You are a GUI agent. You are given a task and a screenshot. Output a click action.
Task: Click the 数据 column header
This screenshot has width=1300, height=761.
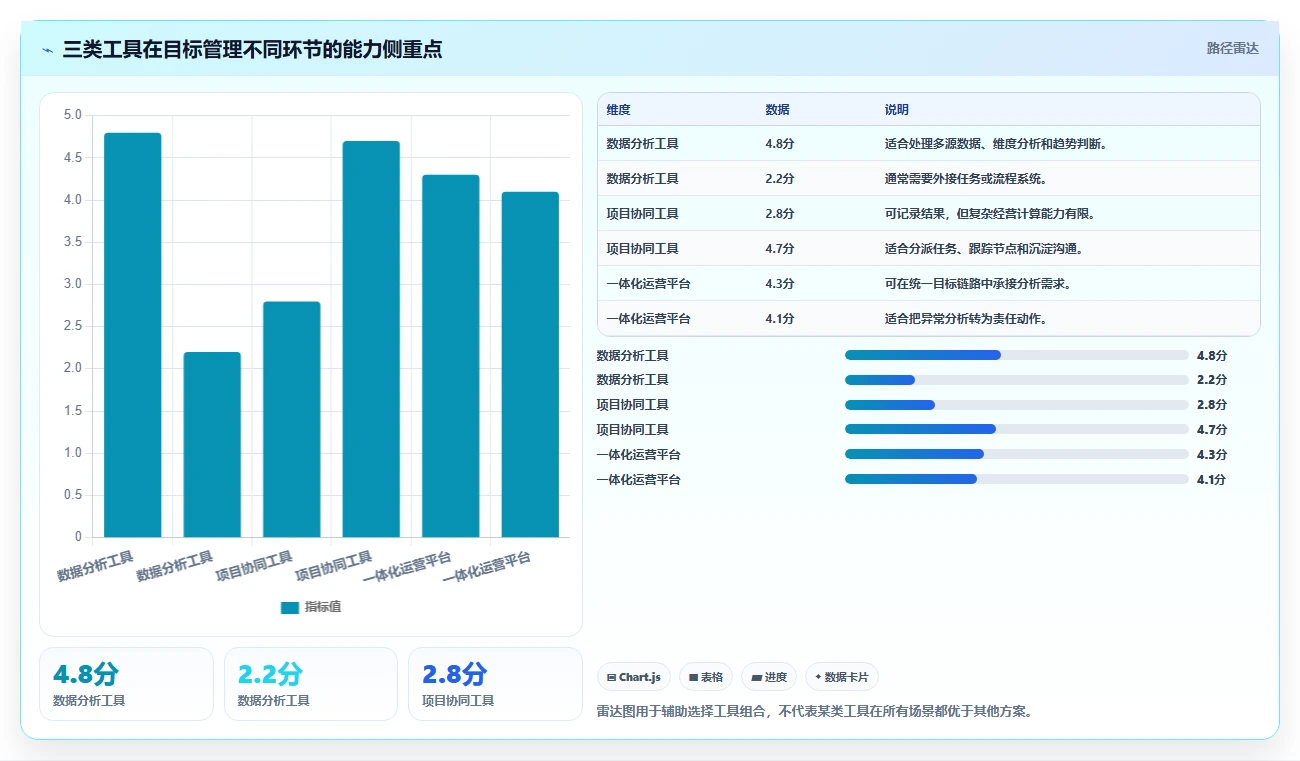pyautogui.click(x=777, y=110)
